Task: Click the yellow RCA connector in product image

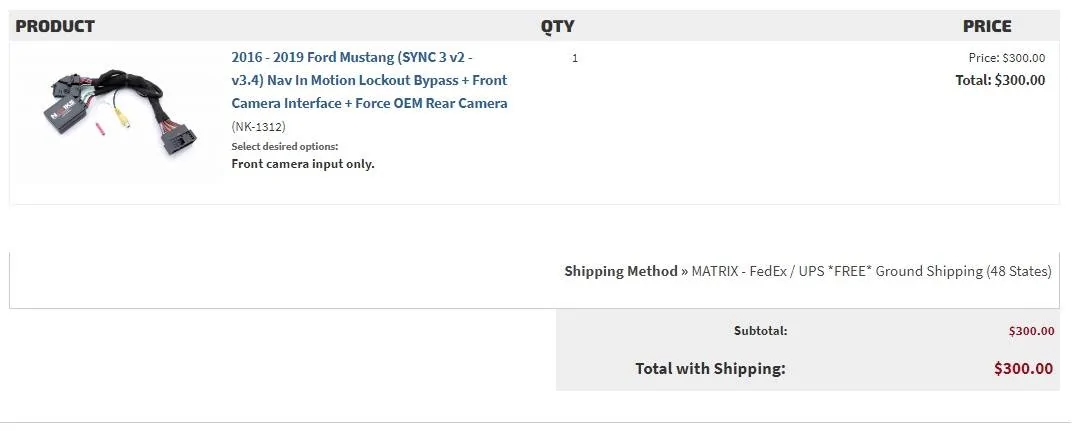Action: tap(122, 116)
